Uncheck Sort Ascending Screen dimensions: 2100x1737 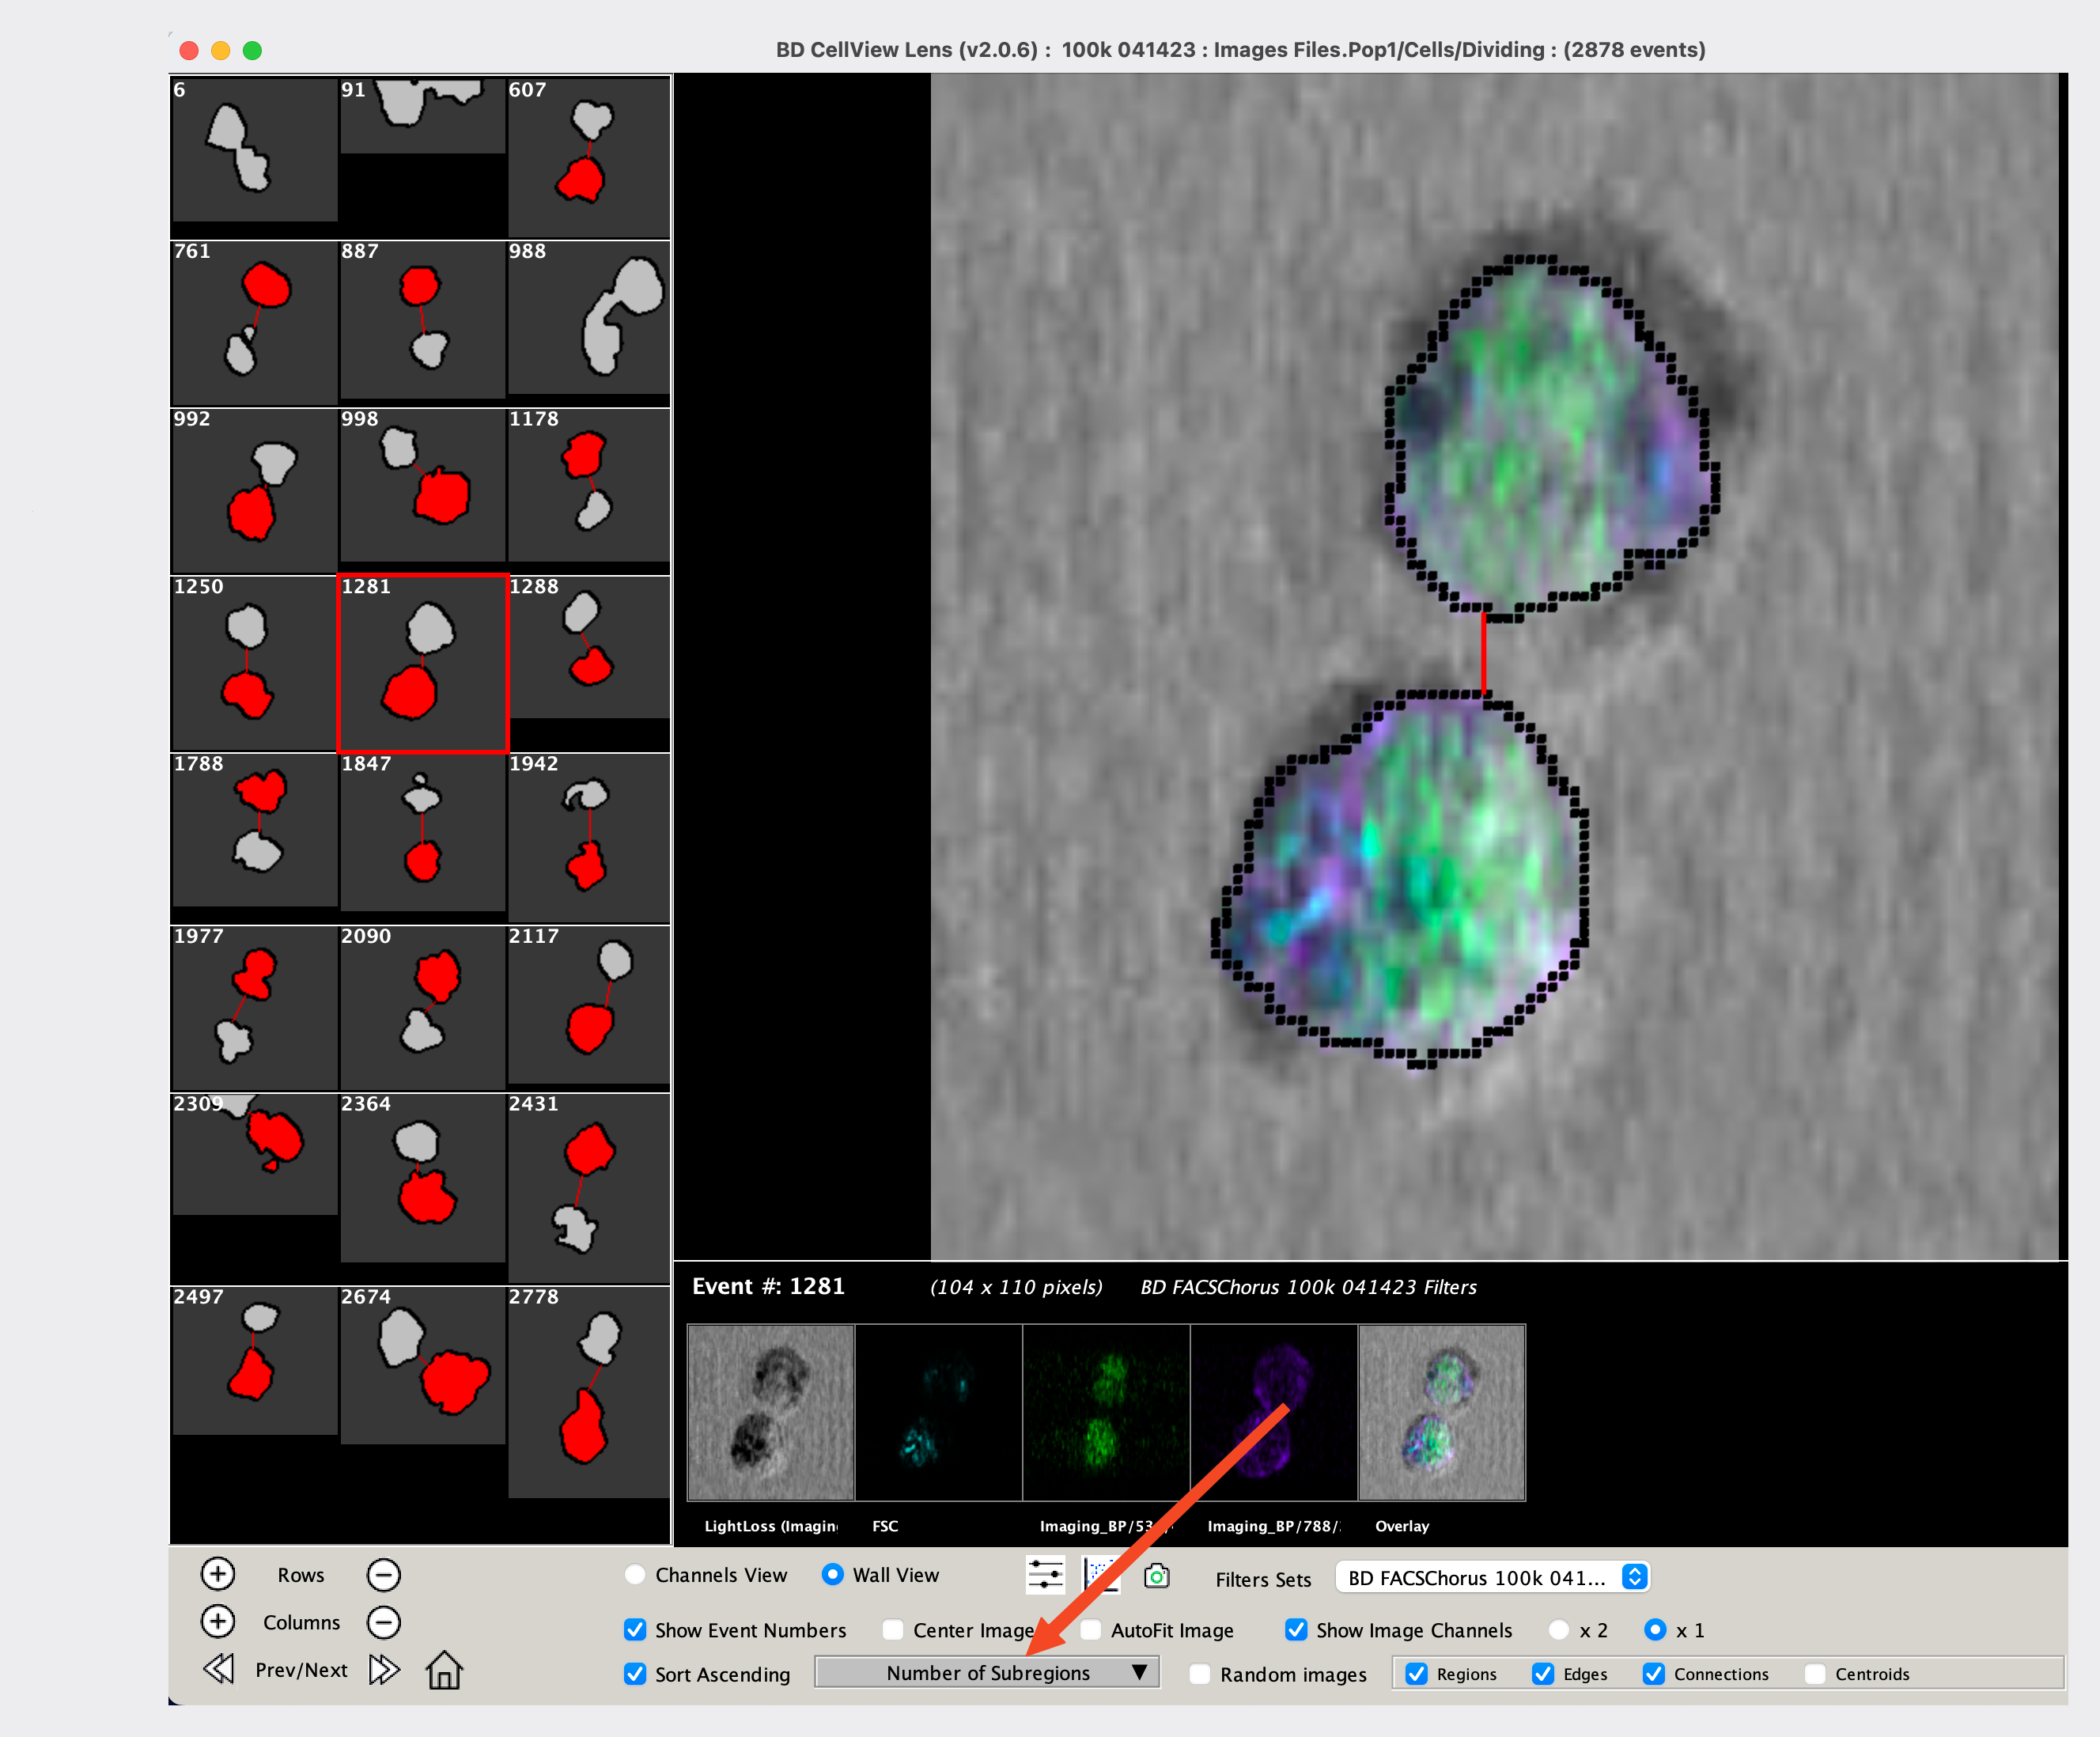(x=635, y=1674)
